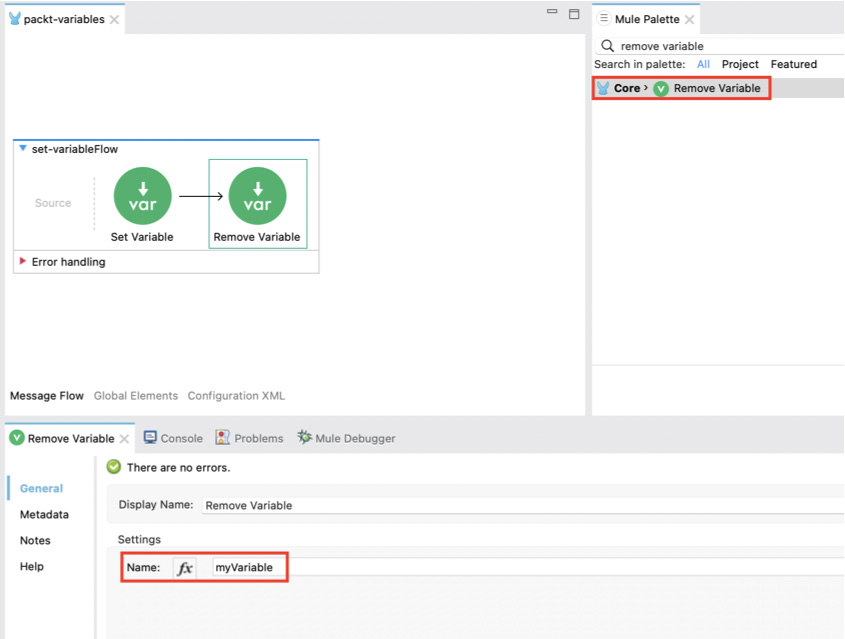Select the Set Variable component icon
The image size is (845, 639).
click(142, 196)
